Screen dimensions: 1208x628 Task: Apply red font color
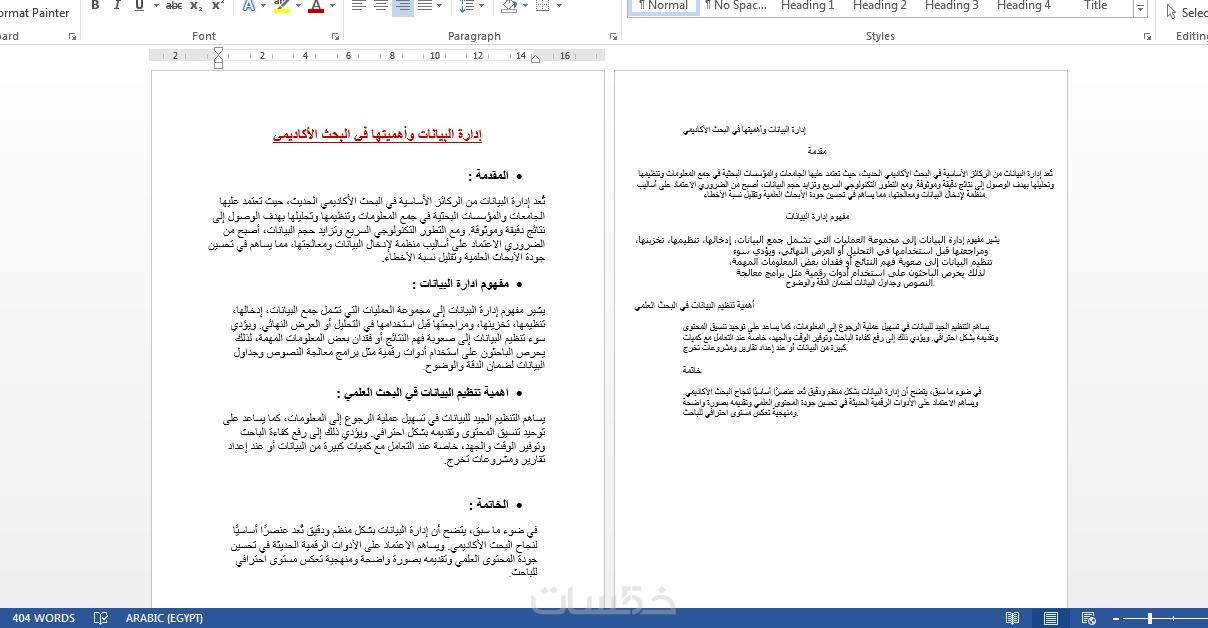(x=316, y=6)
